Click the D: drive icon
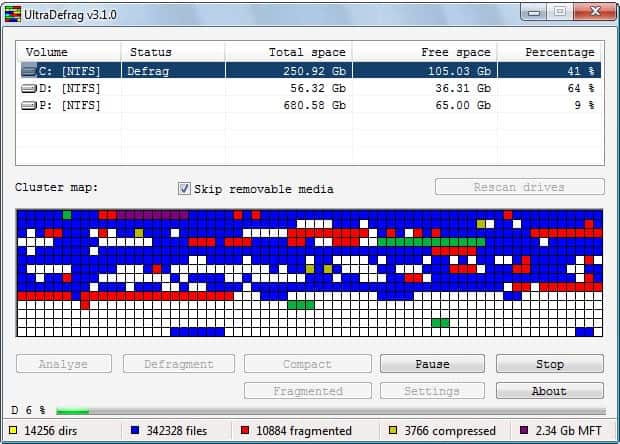 pyautogui.click(x=29, y=88)
